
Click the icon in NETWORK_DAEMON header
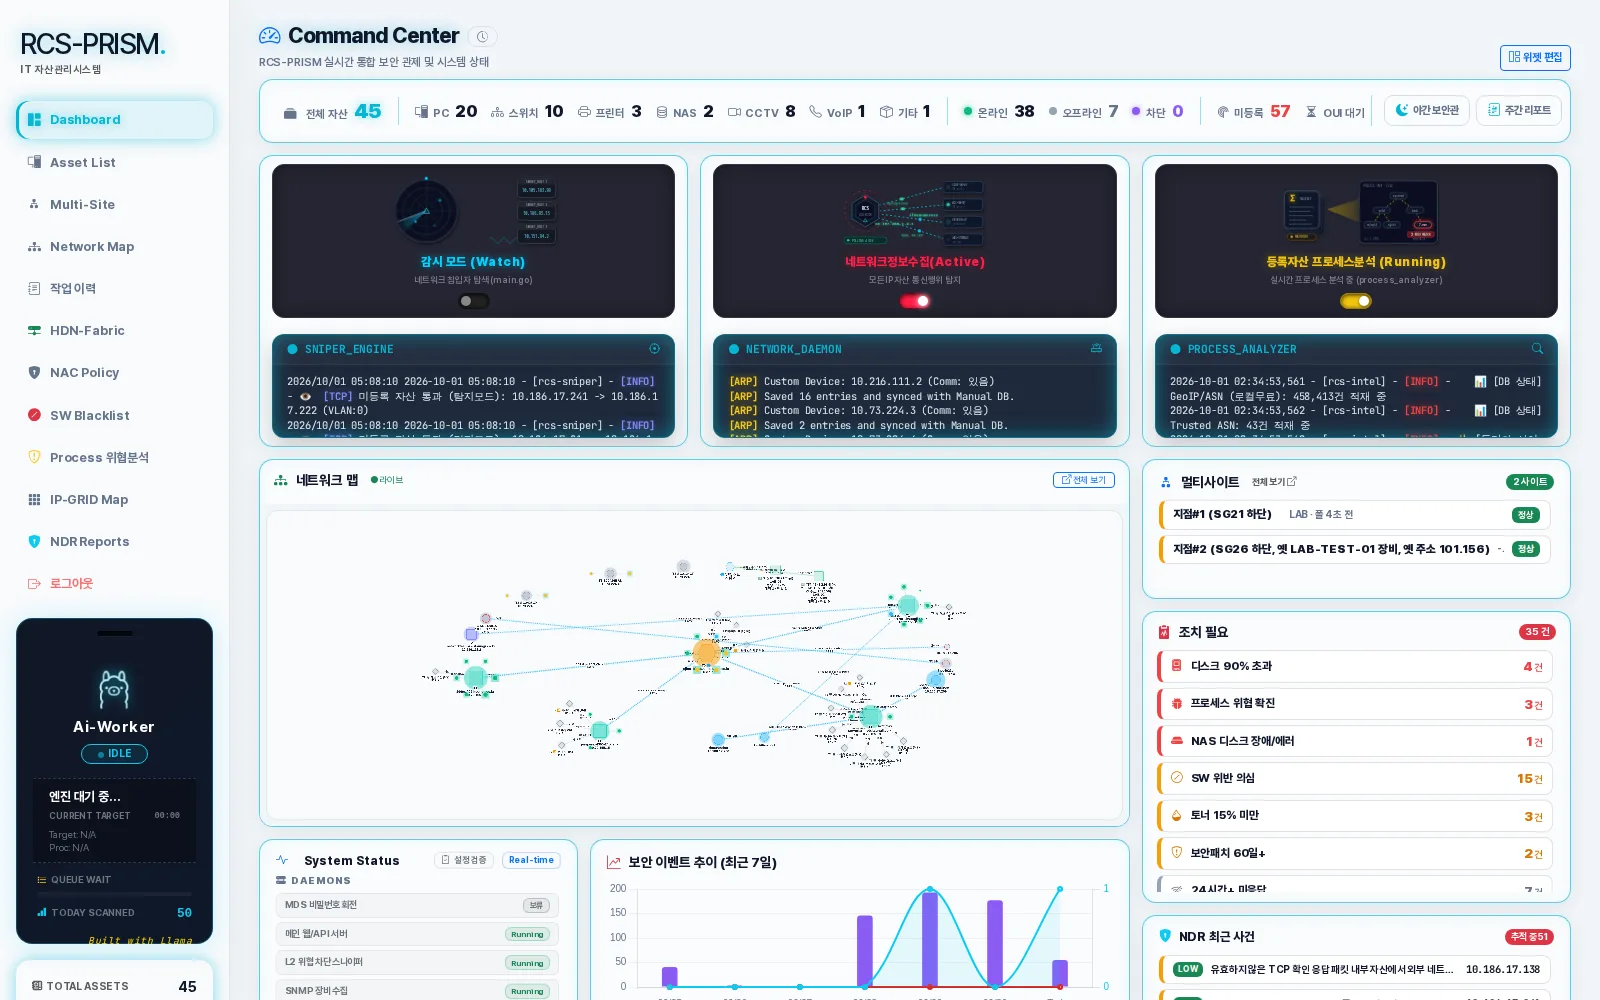[x=1096, y=349]
